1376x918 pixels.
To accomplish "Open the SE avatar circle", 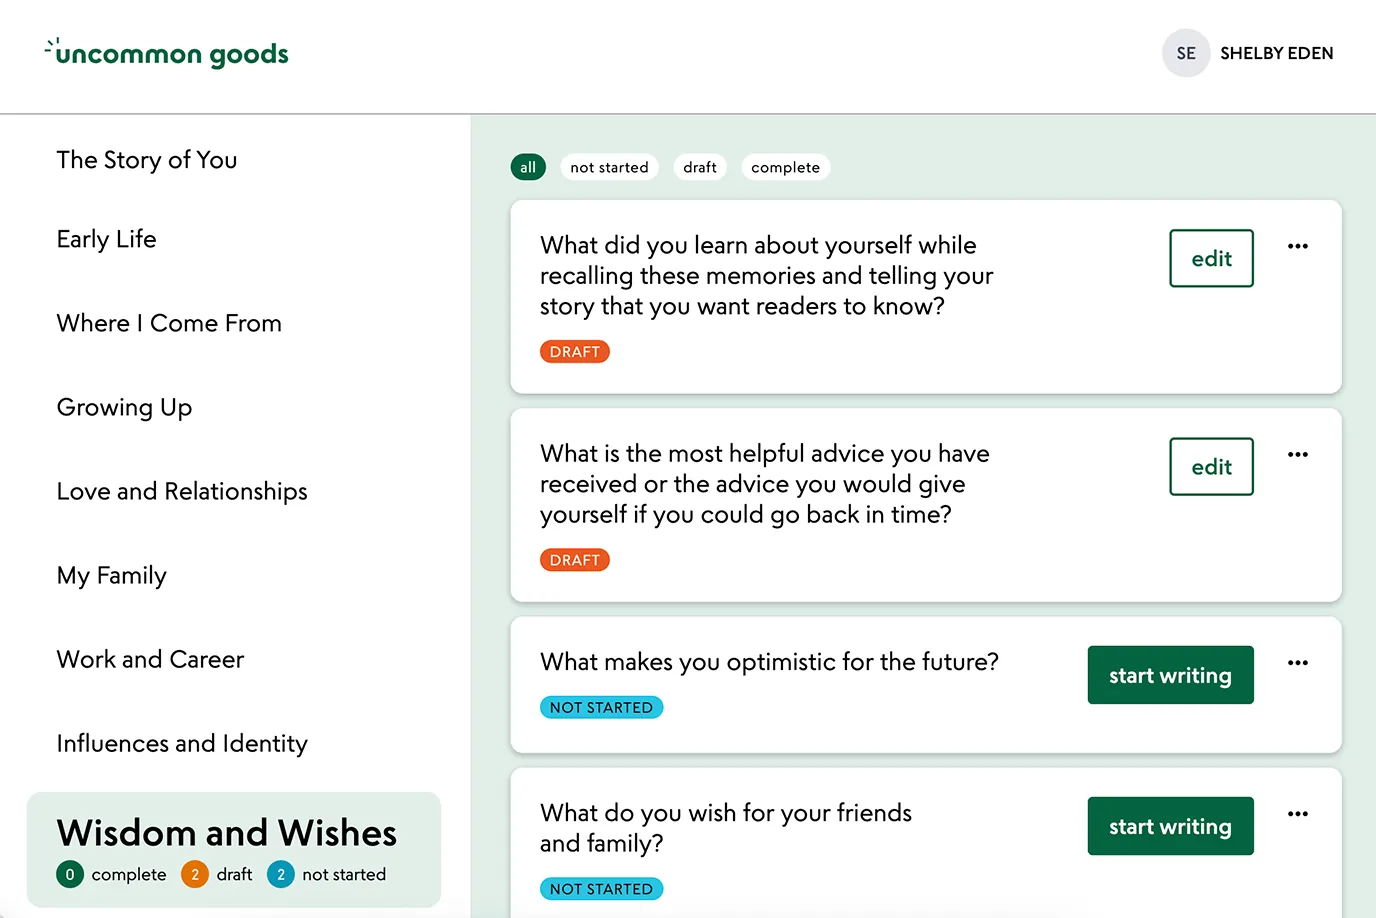I will click(1185, 53).
